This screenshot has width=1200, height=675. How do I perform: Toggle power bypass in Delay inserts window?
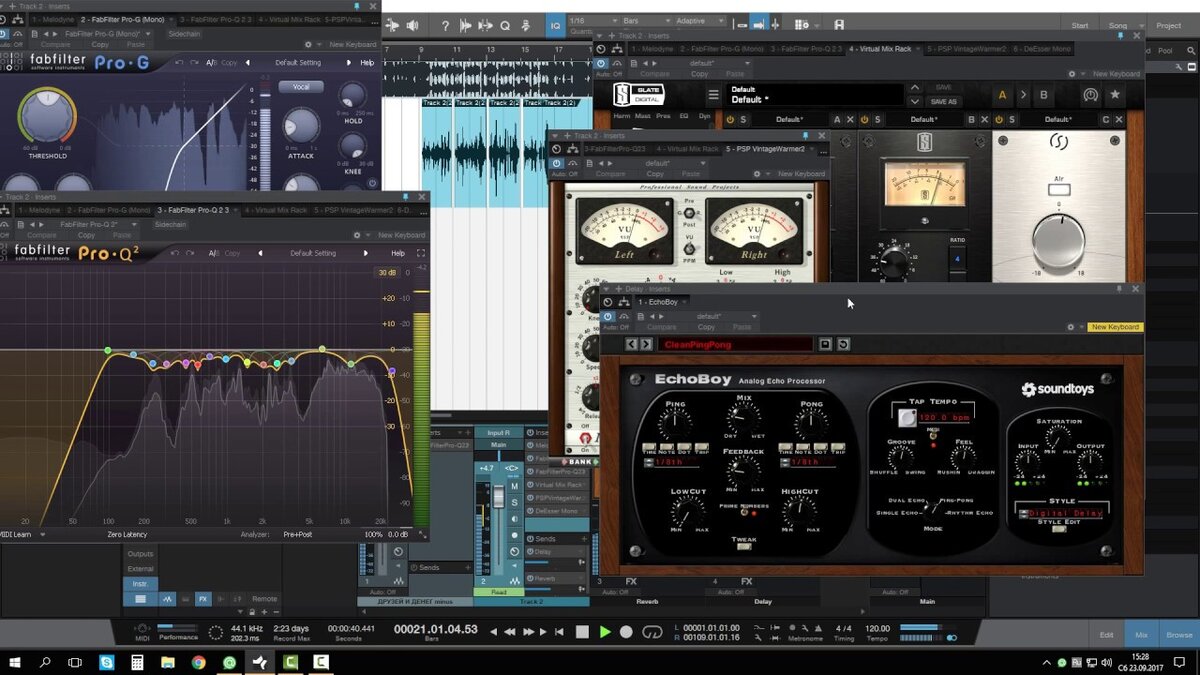coord(607,316)
